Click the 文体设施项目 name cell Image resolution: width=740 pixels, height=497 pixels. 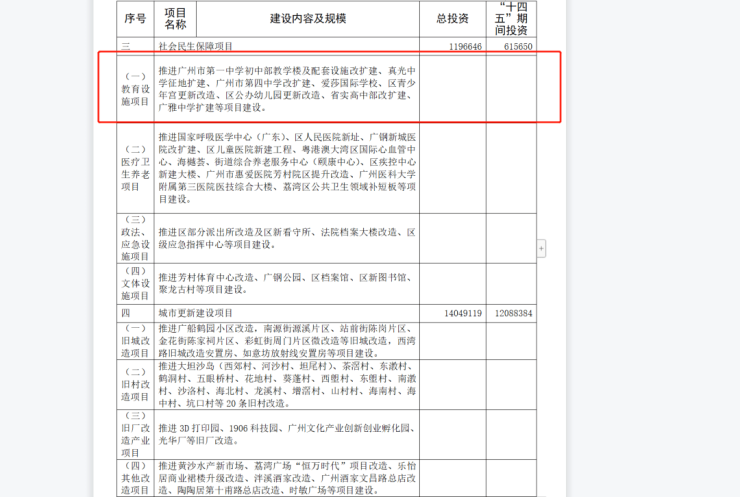click(134, 283)
